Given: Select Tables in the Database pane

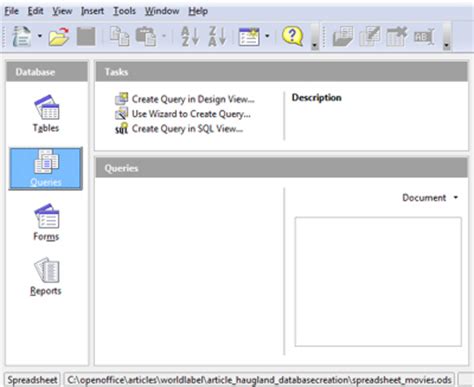Looking at the screenshot, I should point(46,114).
